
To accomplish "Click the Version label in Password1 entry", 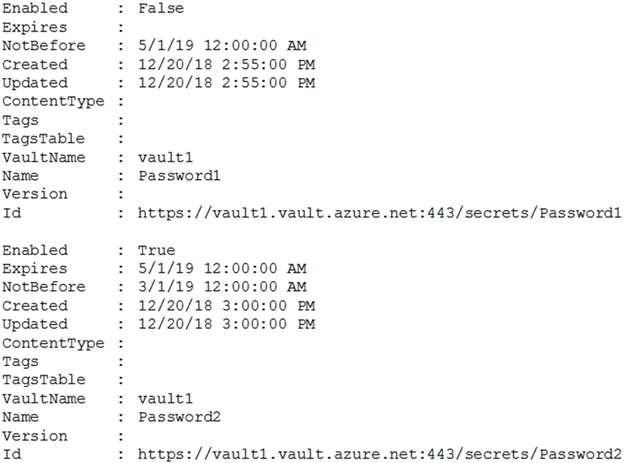I will click(x=36, y=194).
